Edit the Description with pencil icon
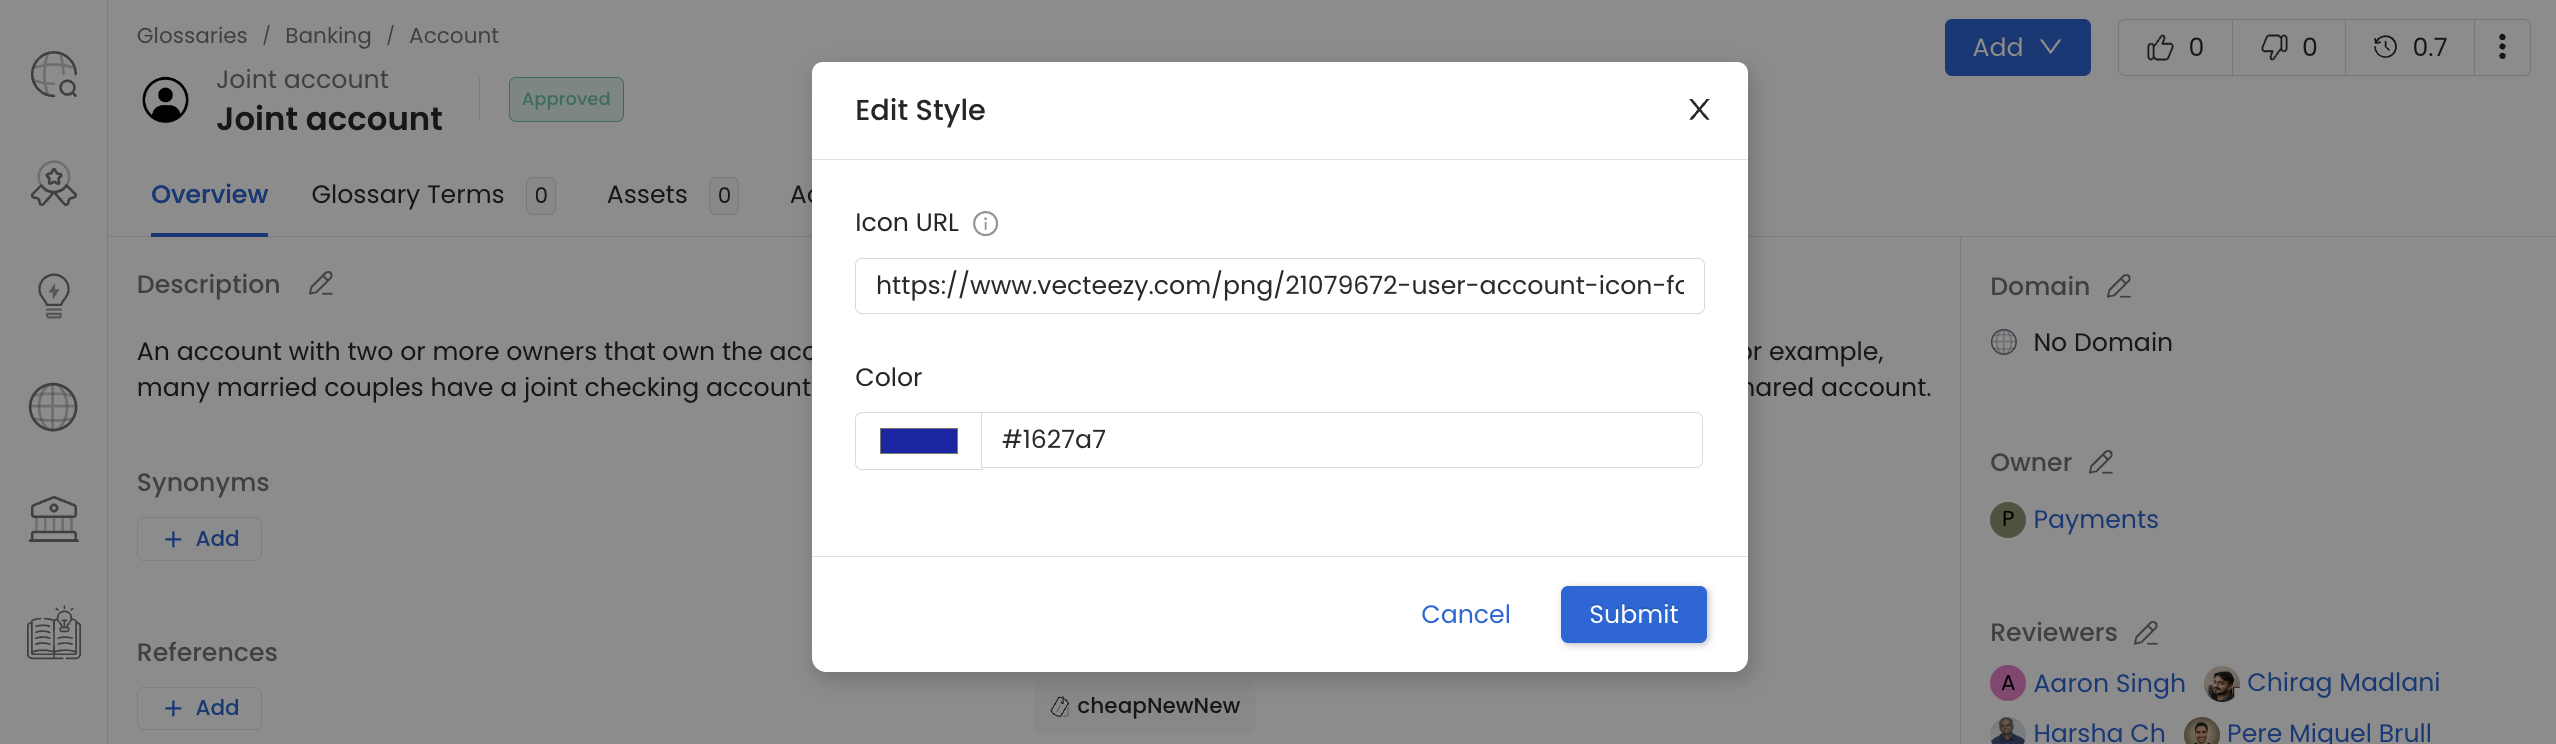The height and width of the screenshot is (744, 2556). coord(320,284)
